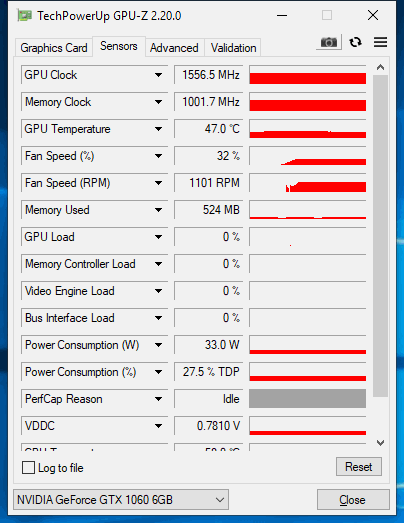Click scrollbar up arrow
The height and width of the screenshot is (523, 404).
tap(380, 68)
